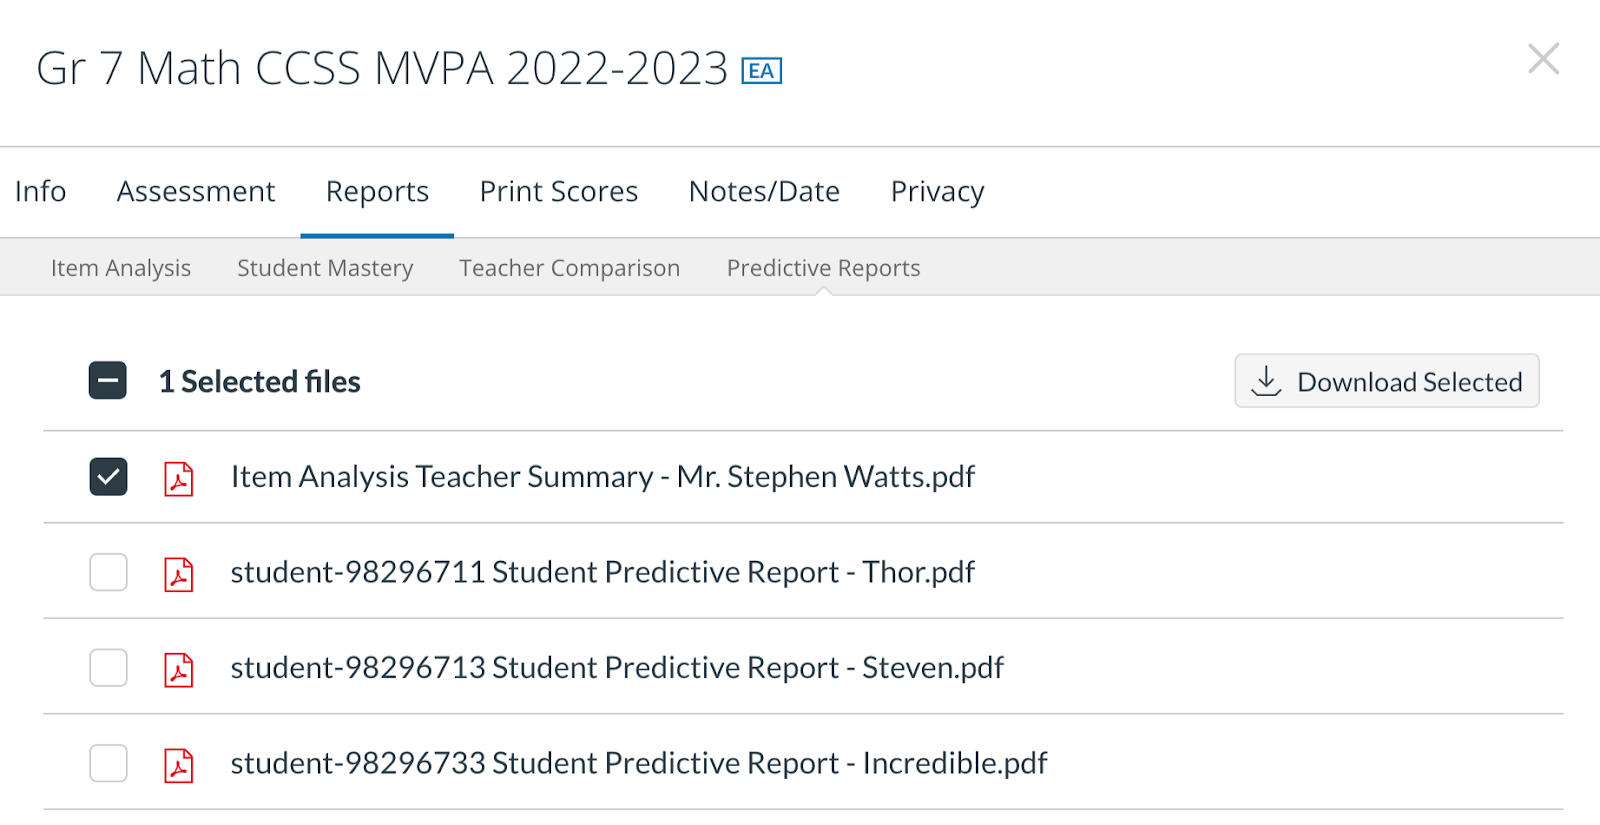The image size is (1600, 825).
Task: Click the minus icon to deselect all files
Action: pos(107,381)
